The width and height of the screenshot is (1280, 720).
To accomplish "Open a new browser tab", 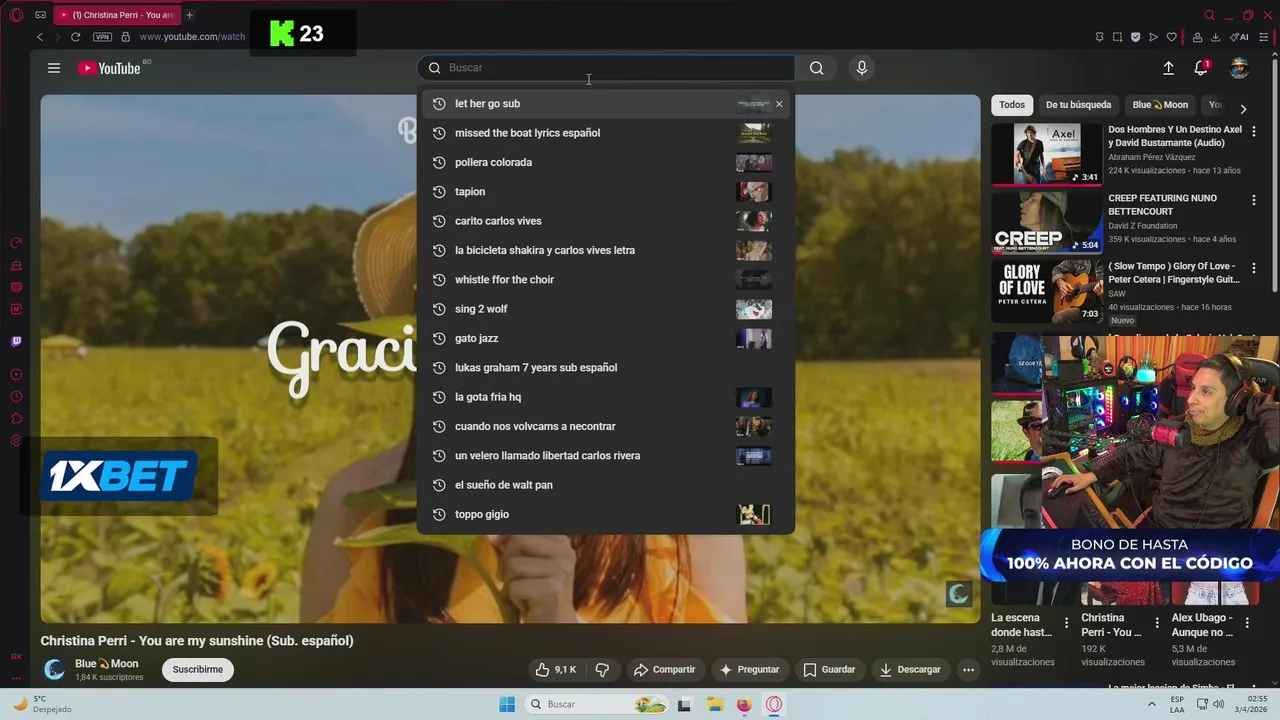I will (189, 15).
